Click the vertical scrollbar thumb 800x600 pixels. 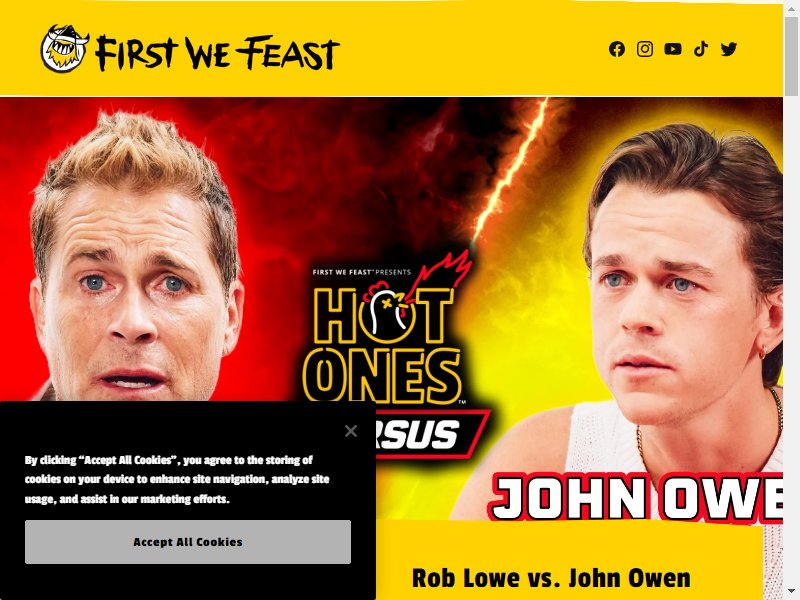(791, 56)
